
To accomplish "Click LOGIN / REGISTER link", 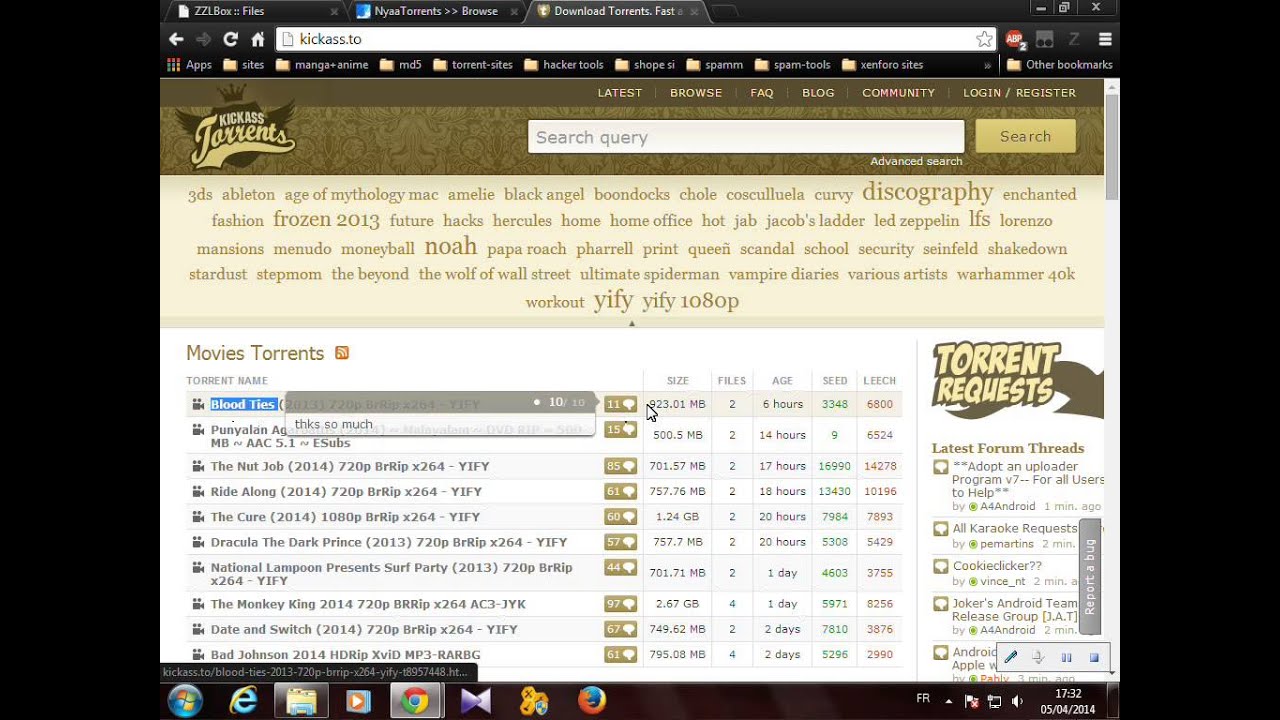I will point(1020,93).
